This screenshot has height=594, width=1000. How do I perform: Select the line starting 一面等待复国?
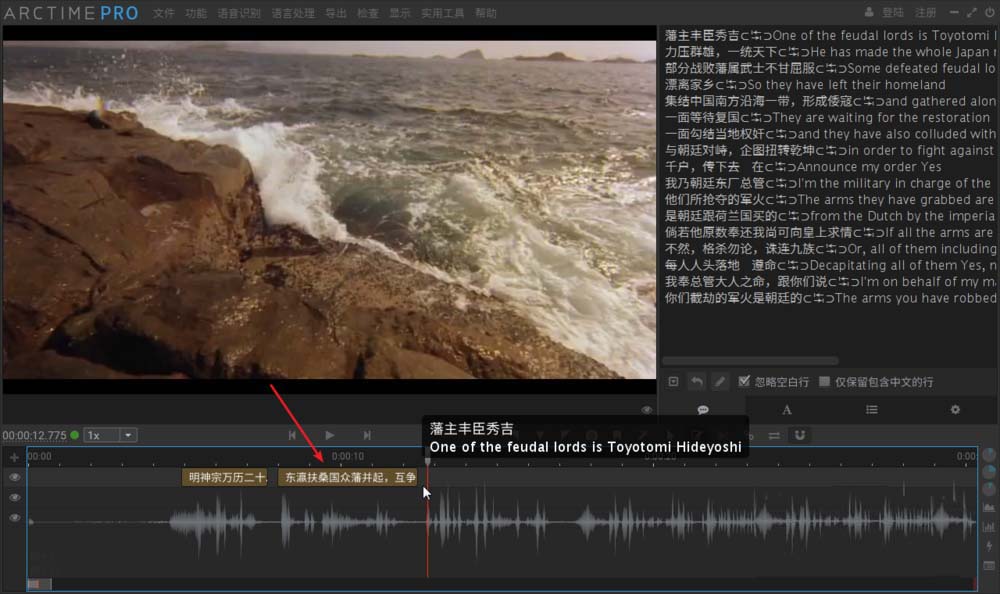coord(830,117)
